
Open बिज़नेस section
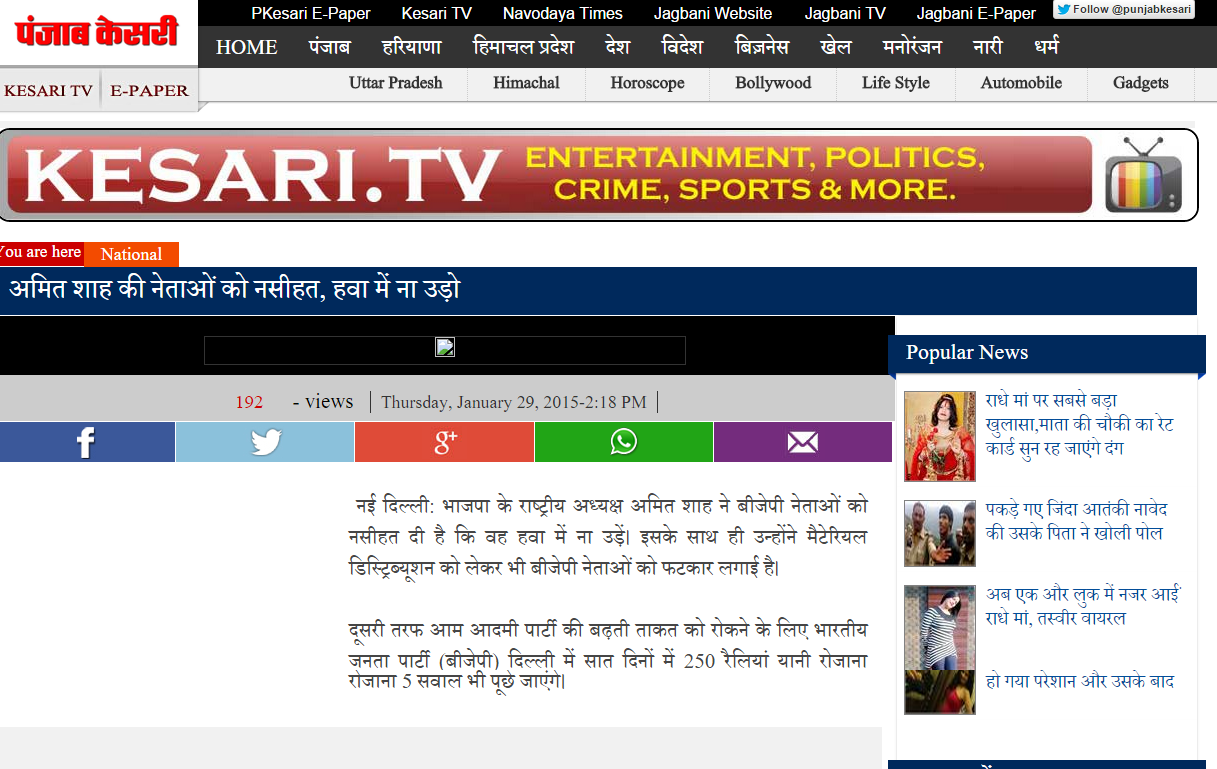[761, 47]
